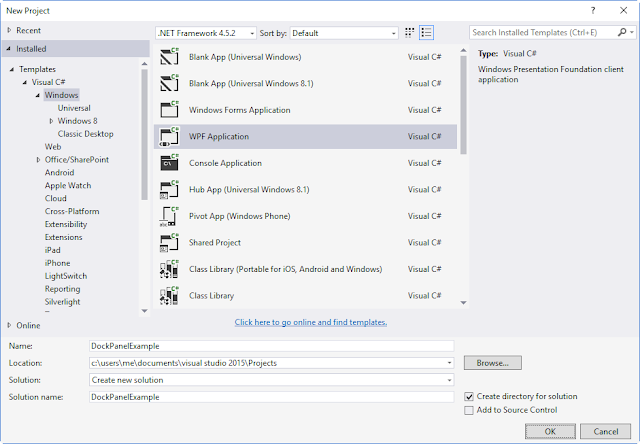Viewport: 640px width, 444px height.
Task: Expand the Recent section
Action: [9, 30]
